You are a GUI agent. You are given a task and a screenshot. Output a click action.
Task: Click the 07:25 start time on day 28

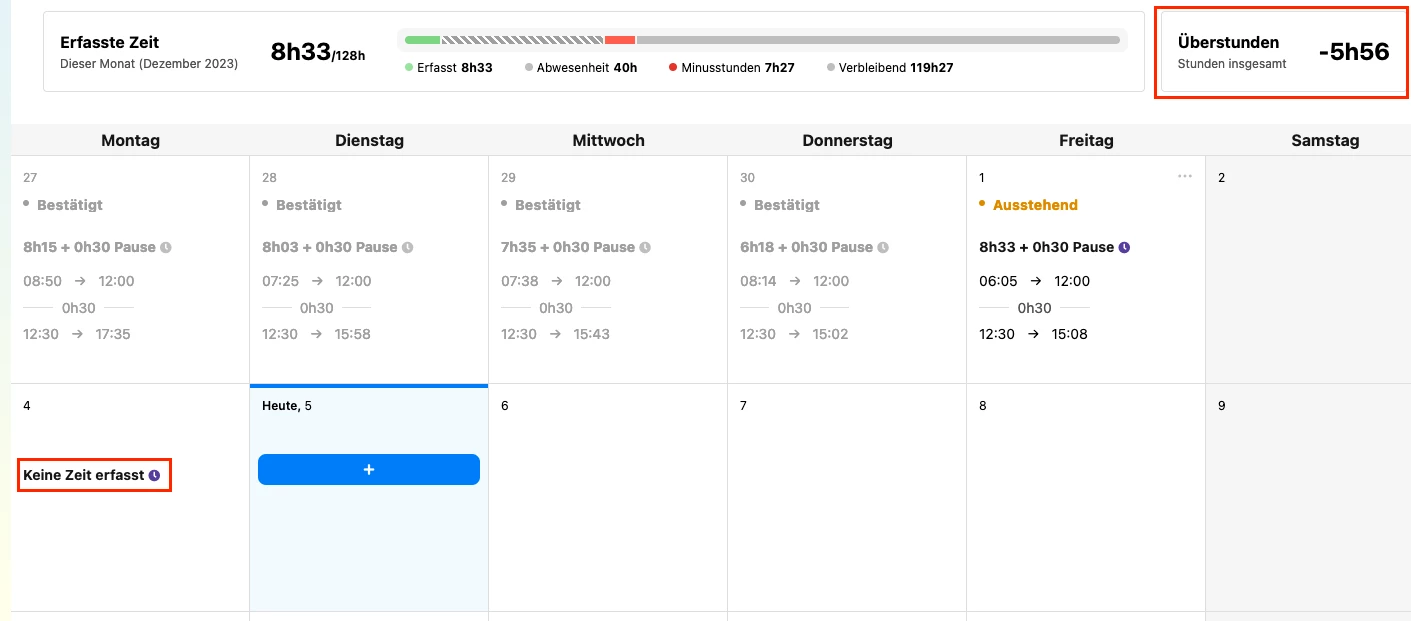click(281, 281)
